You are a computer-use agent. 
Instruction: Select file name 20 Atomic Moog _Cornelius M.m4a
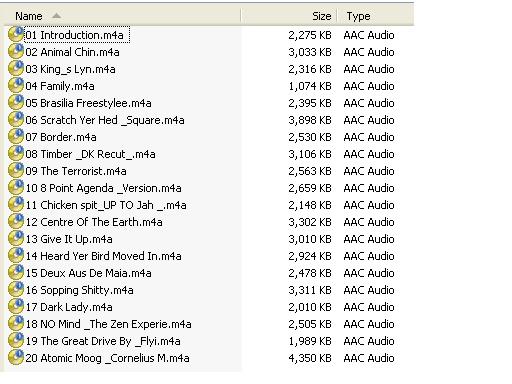click(x=107, y=358)
